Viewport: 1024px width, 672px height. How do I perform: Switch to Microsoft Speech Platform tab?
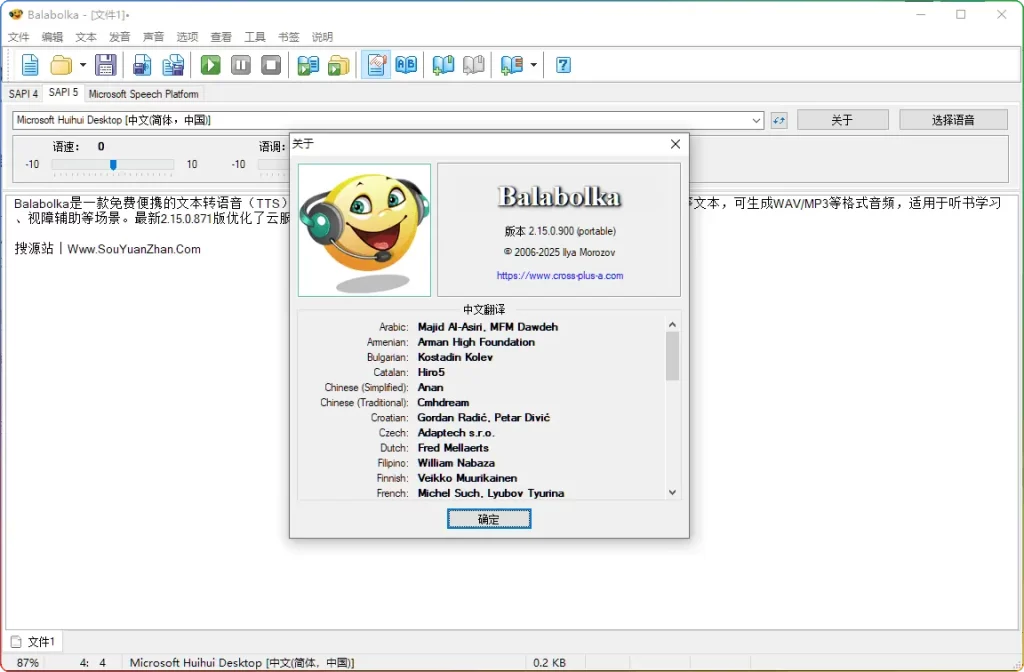click(144, 94)
